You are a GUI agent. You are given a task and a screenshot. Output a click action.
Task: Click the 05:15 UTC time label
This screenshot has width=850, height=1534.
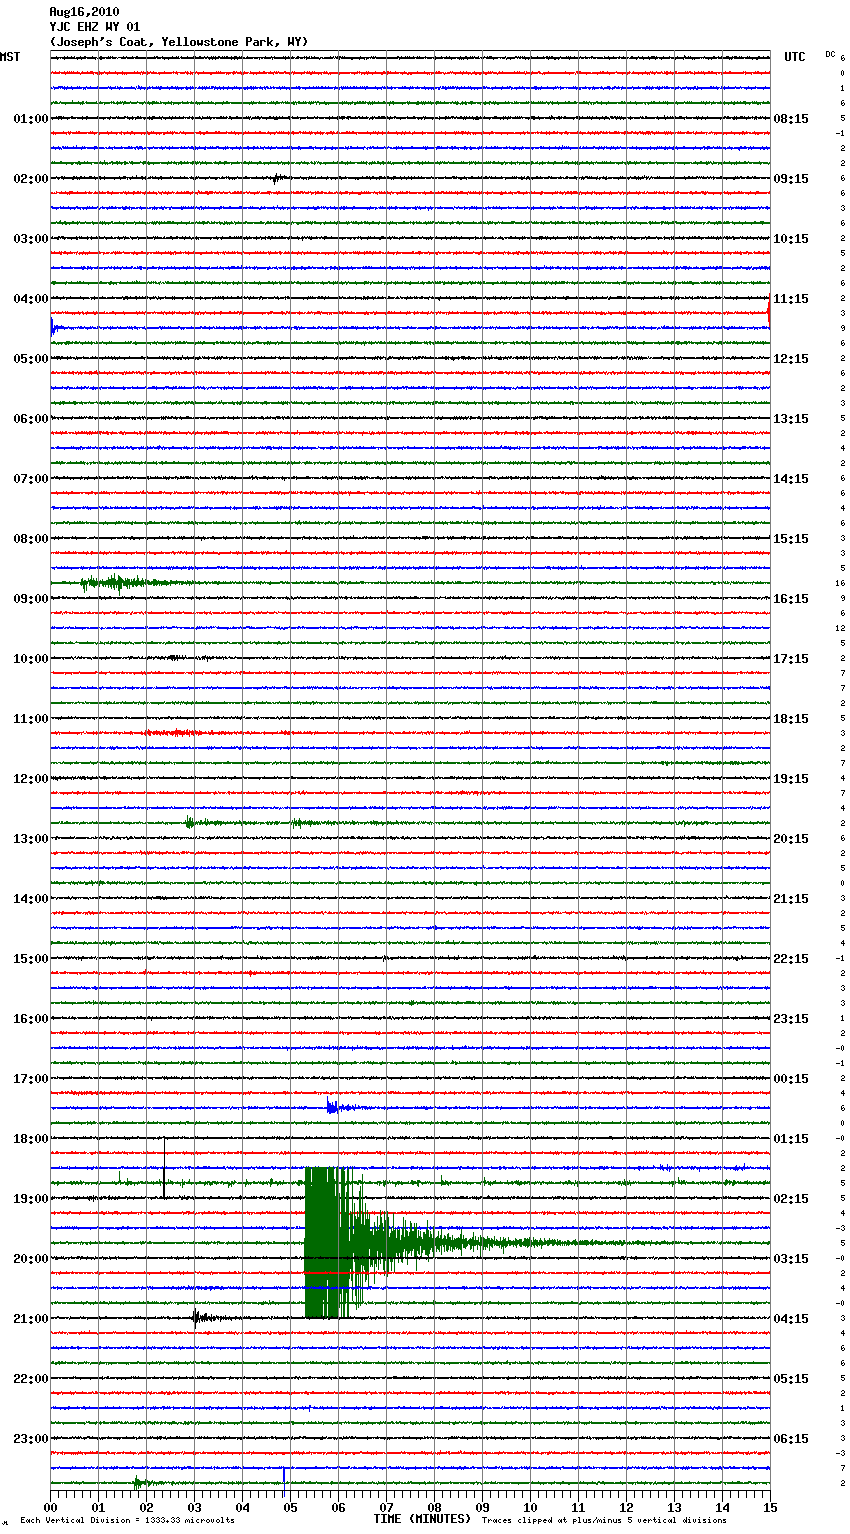(791, 1379)
